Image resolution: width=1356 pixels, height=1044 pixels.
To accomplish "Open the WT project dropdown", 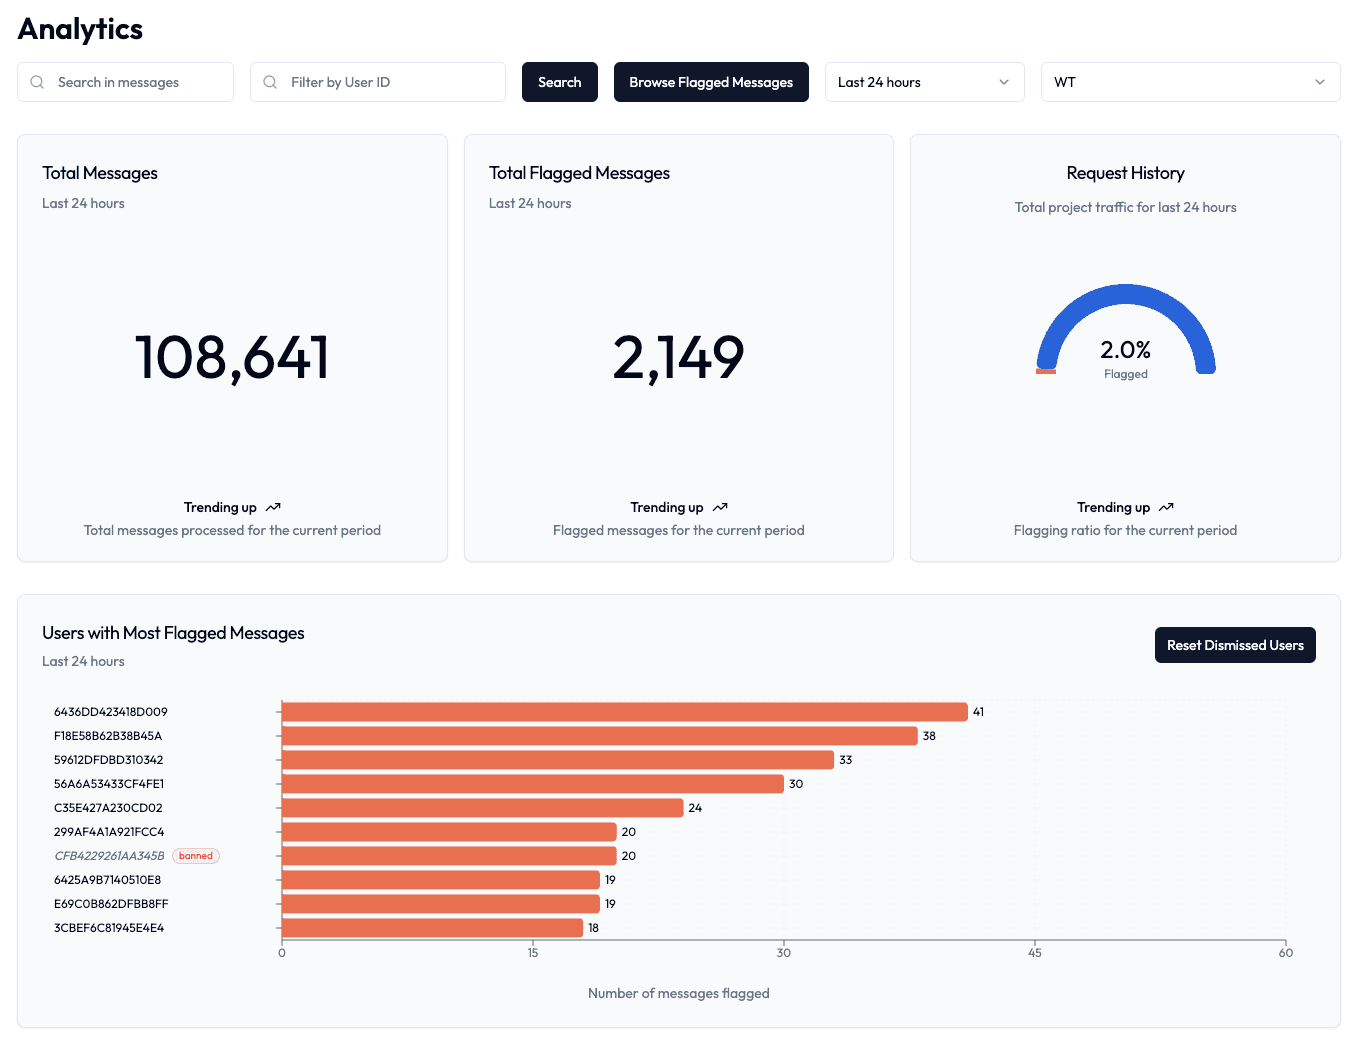I will [x=1190, y=82].
